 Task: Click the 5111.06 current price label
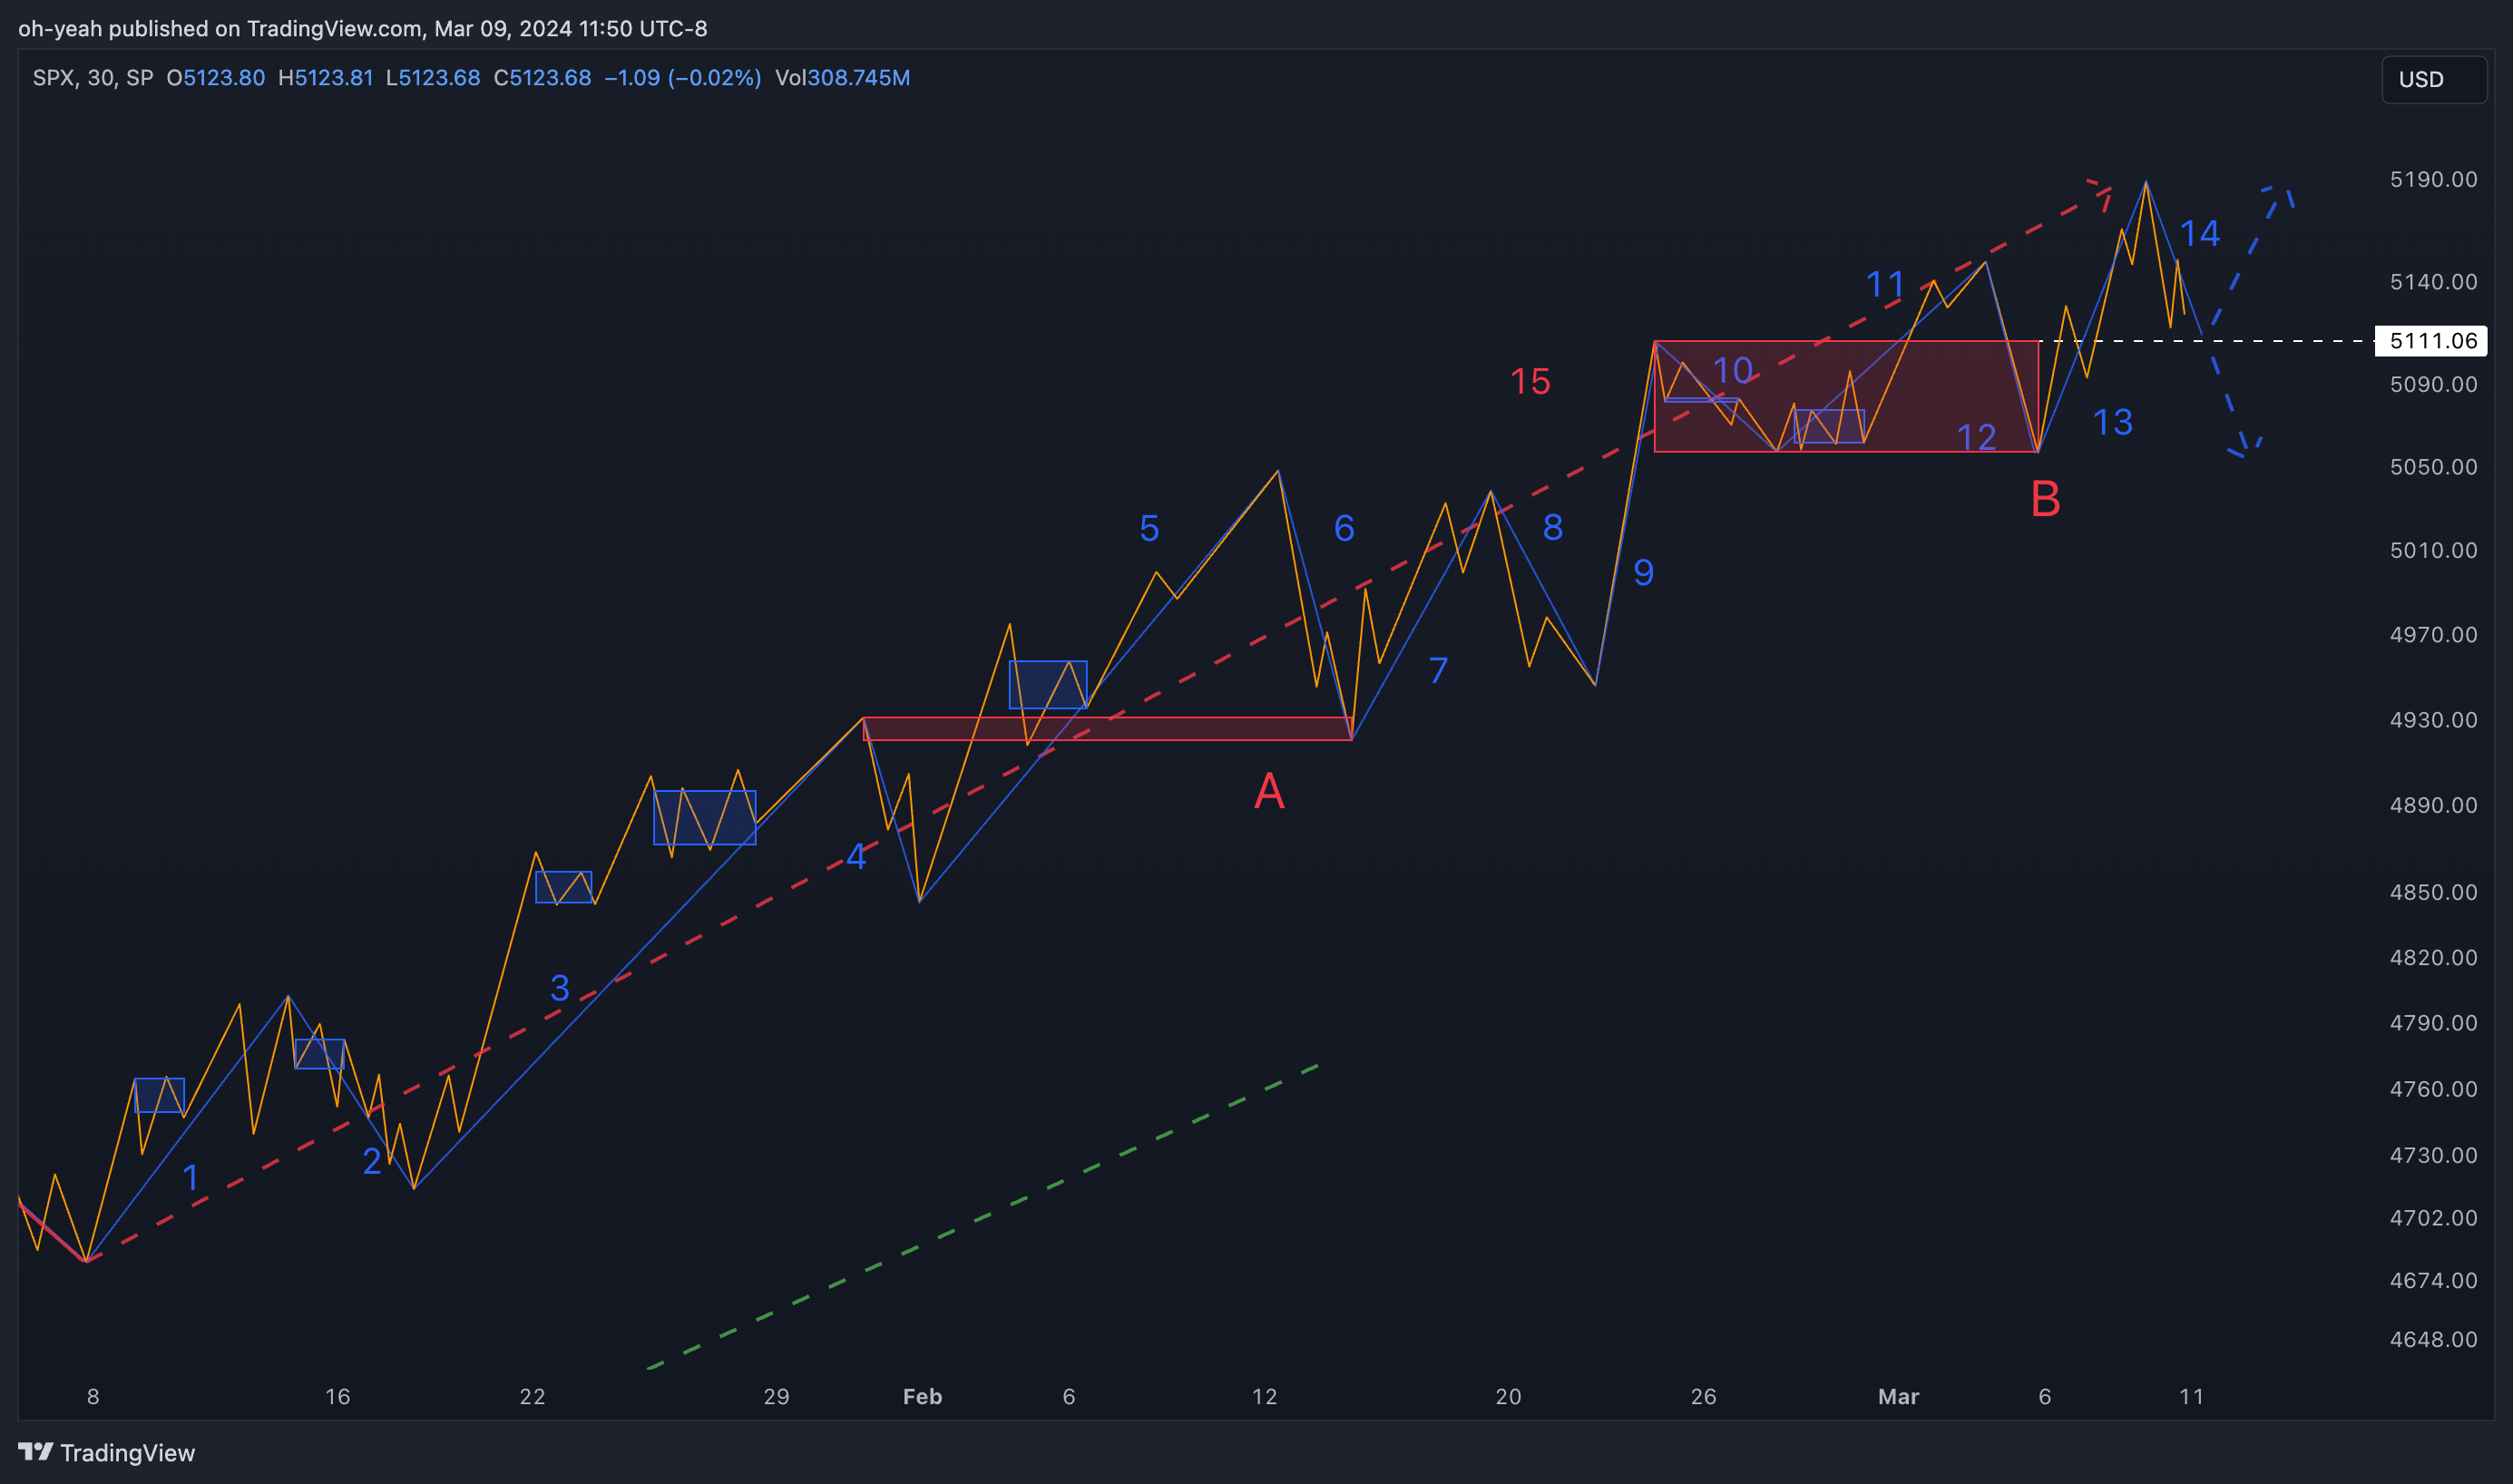point(2431,341)
